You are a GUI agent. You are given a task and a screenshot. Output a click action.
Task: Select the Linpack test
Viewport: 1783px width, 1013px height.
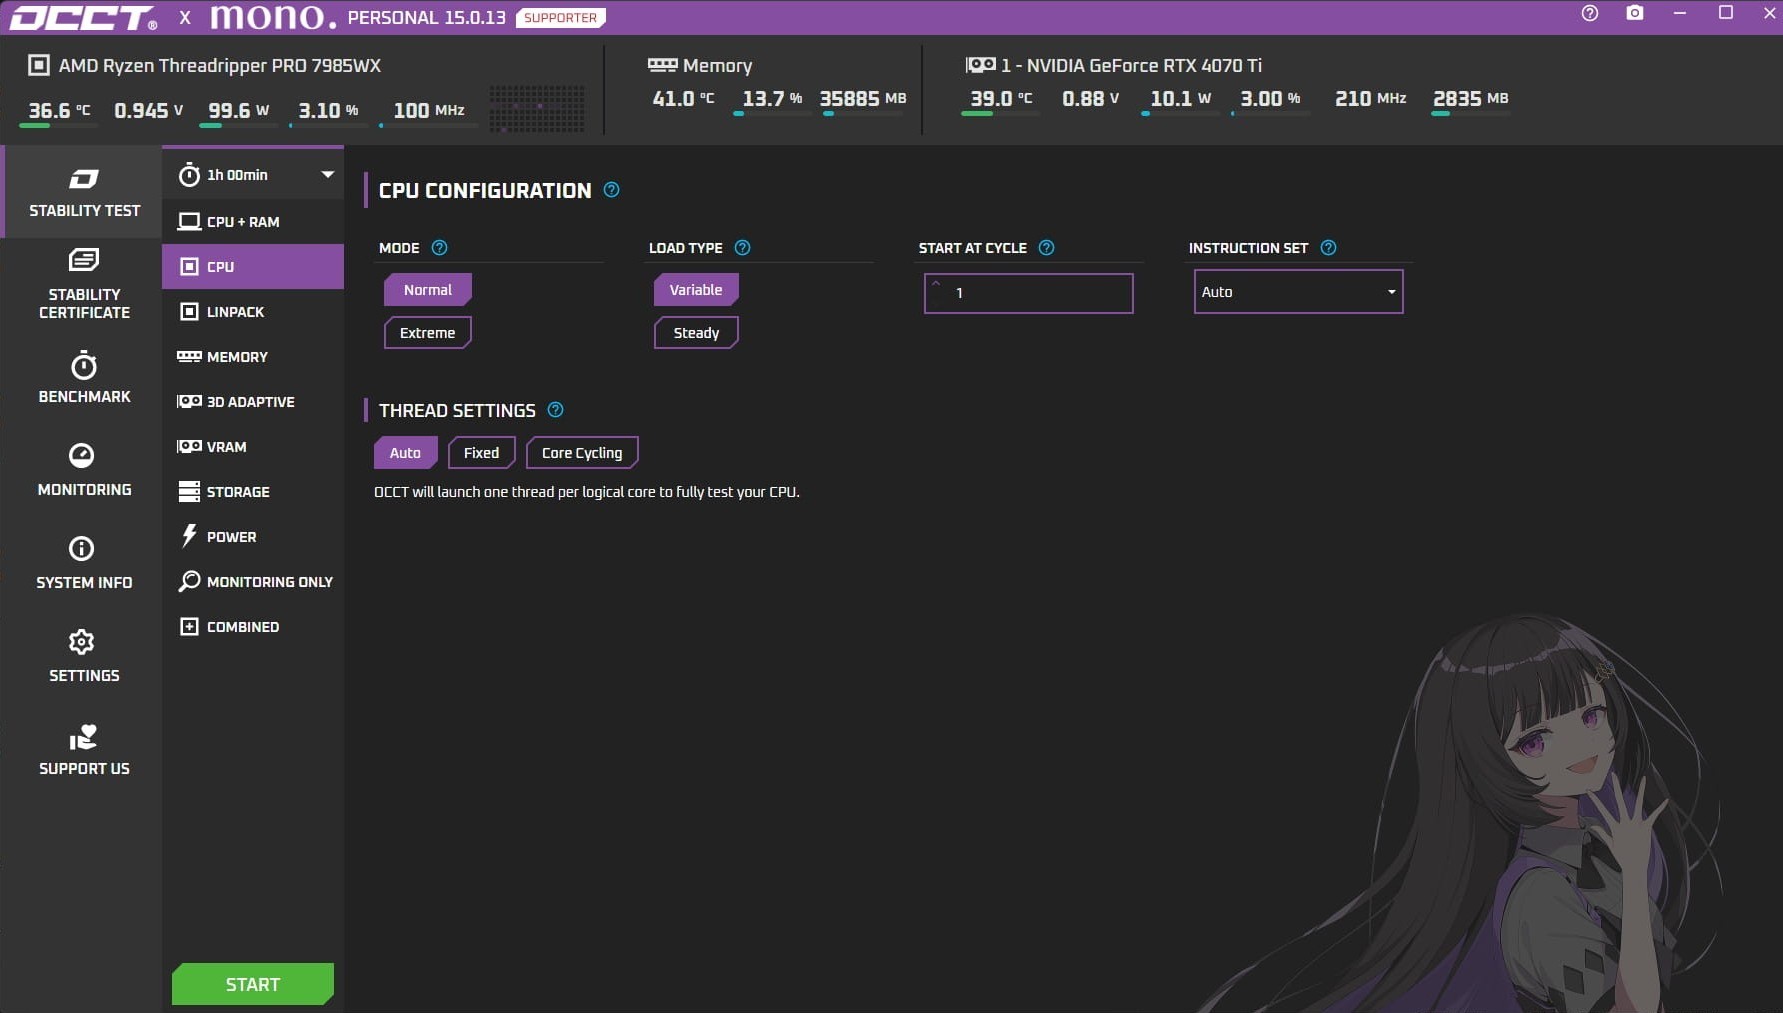235,312
